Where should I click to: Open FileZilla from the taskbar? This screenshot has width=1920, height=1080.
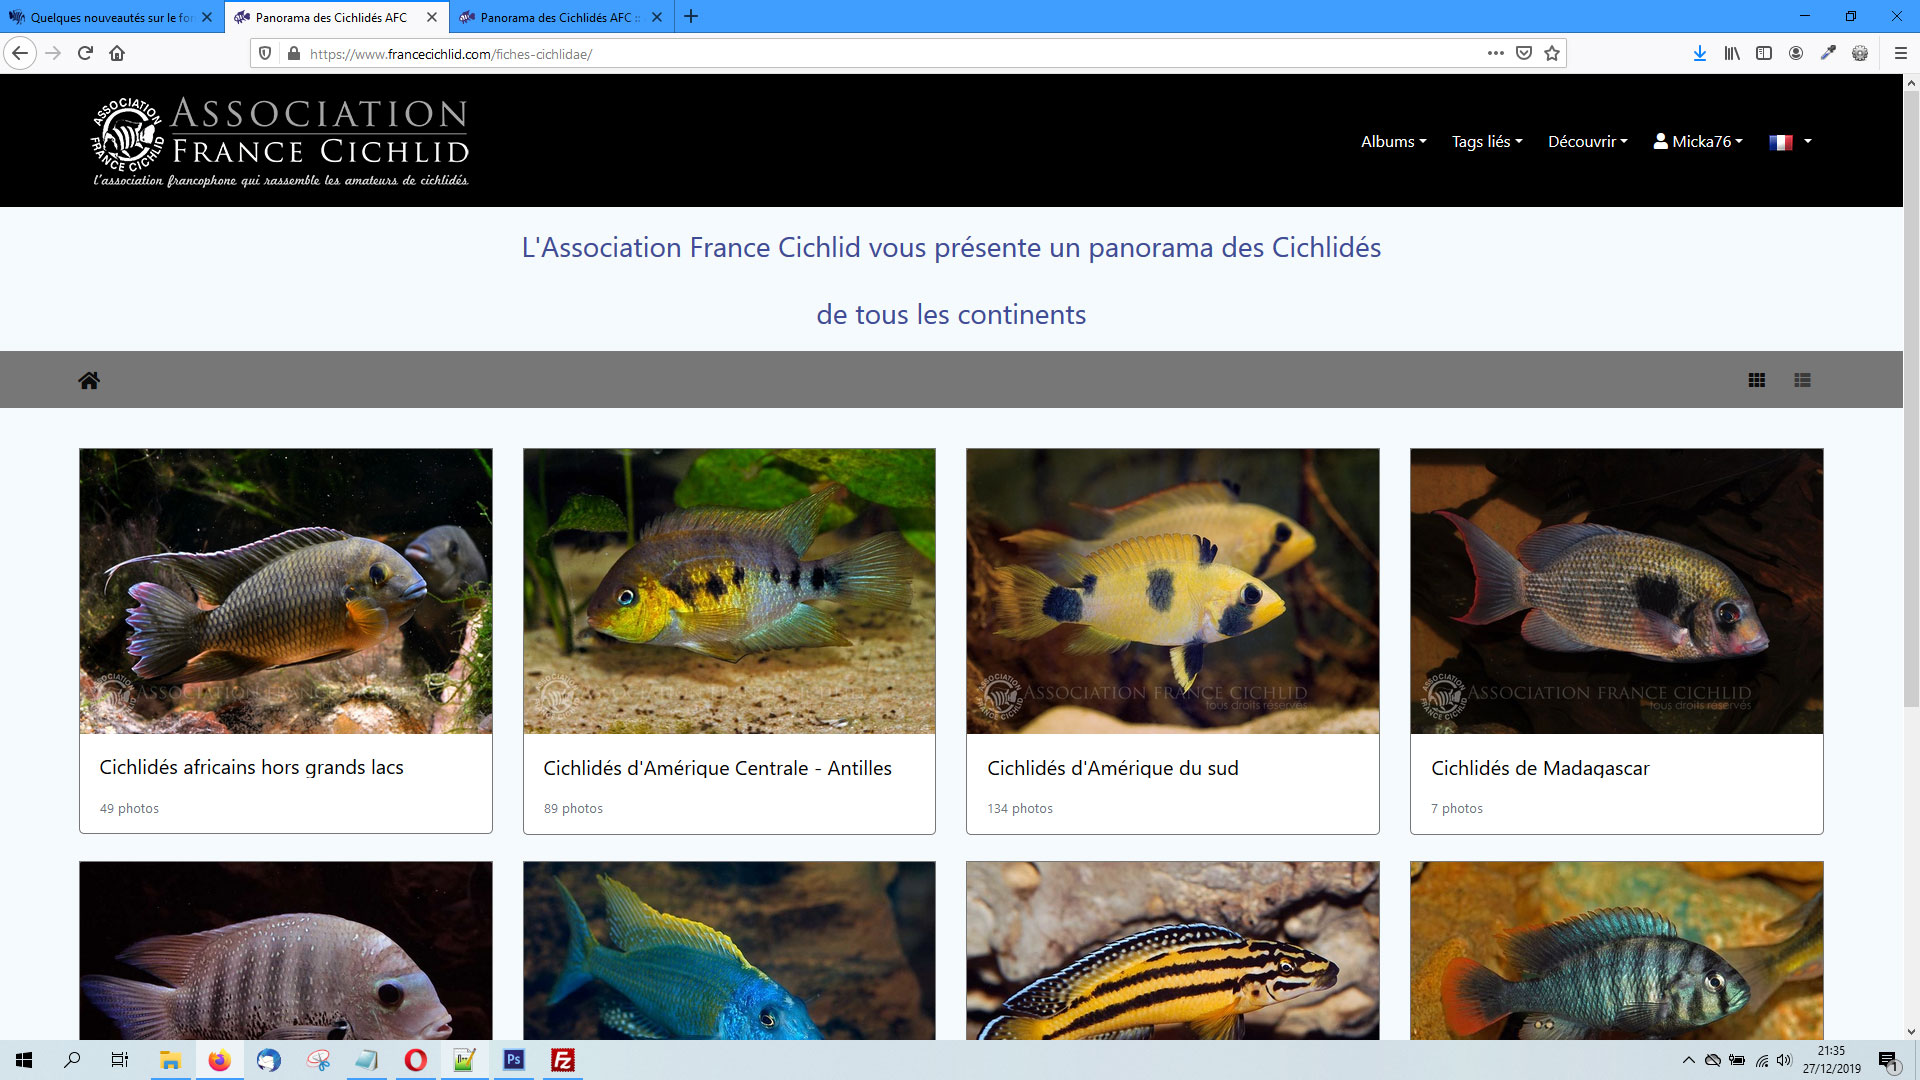tap(563, 1060)
